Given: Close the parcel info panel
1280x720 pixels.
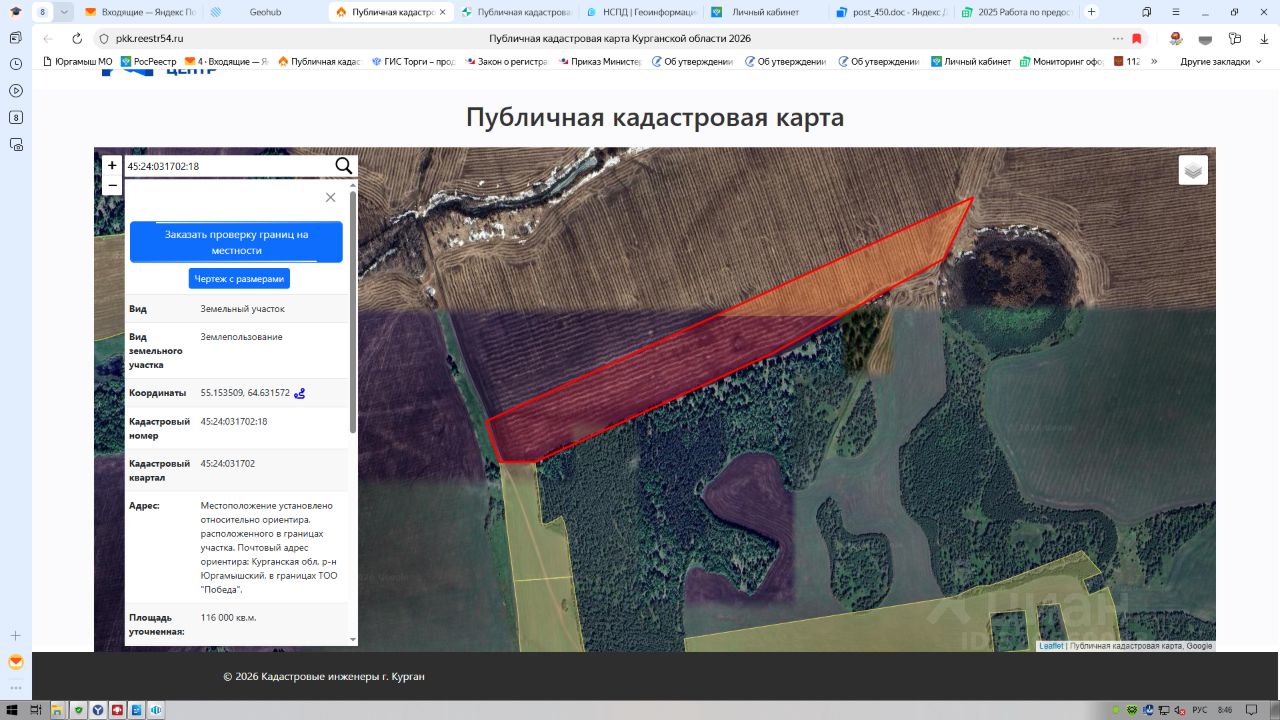Looking at the screenshot, I should coord(331,197).
